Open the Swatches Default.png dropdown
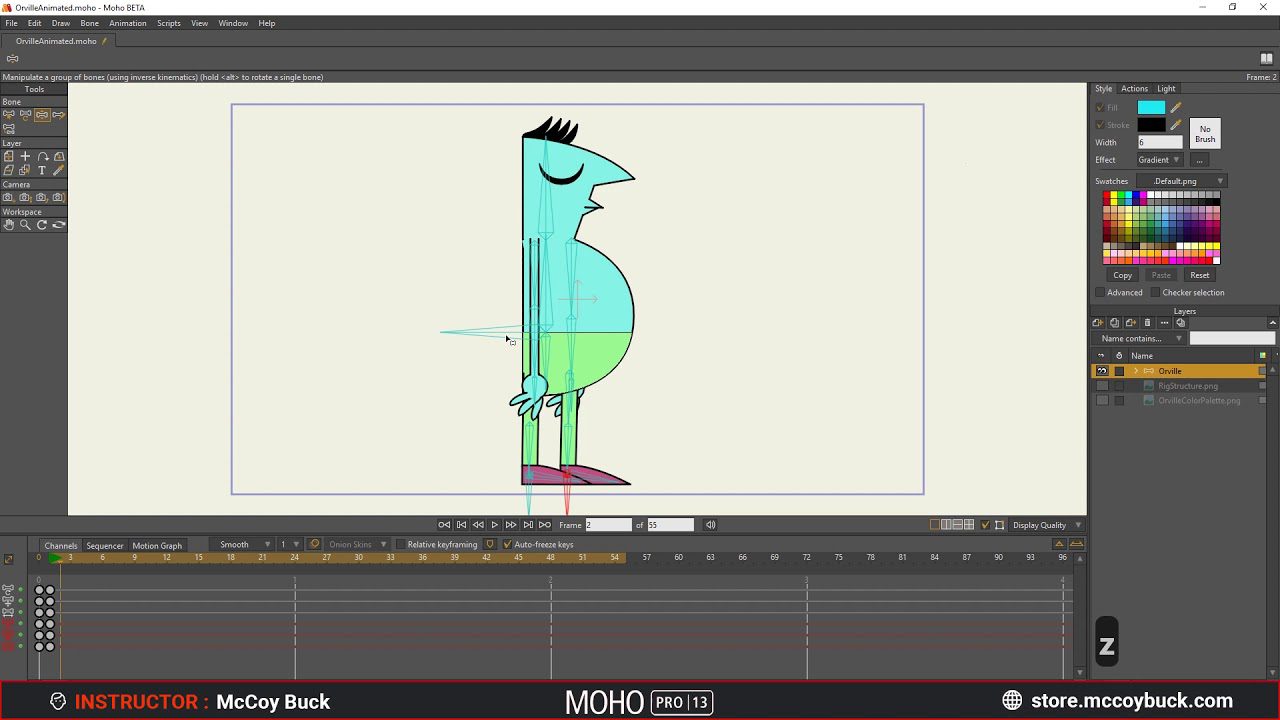 coord(1182,181)
